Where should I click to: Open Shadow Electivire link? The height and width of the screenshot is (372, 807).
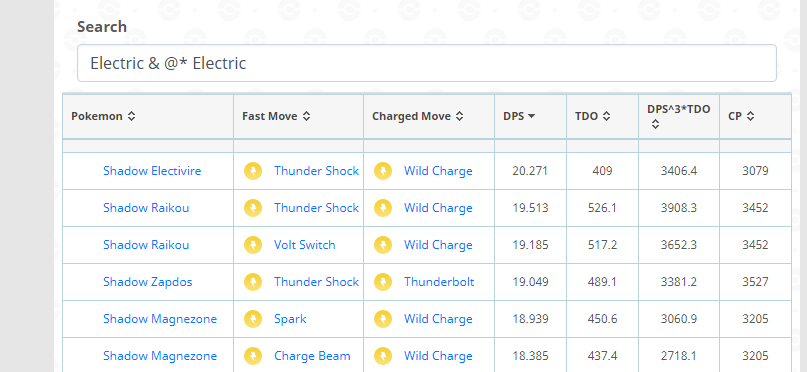[152, 171]
